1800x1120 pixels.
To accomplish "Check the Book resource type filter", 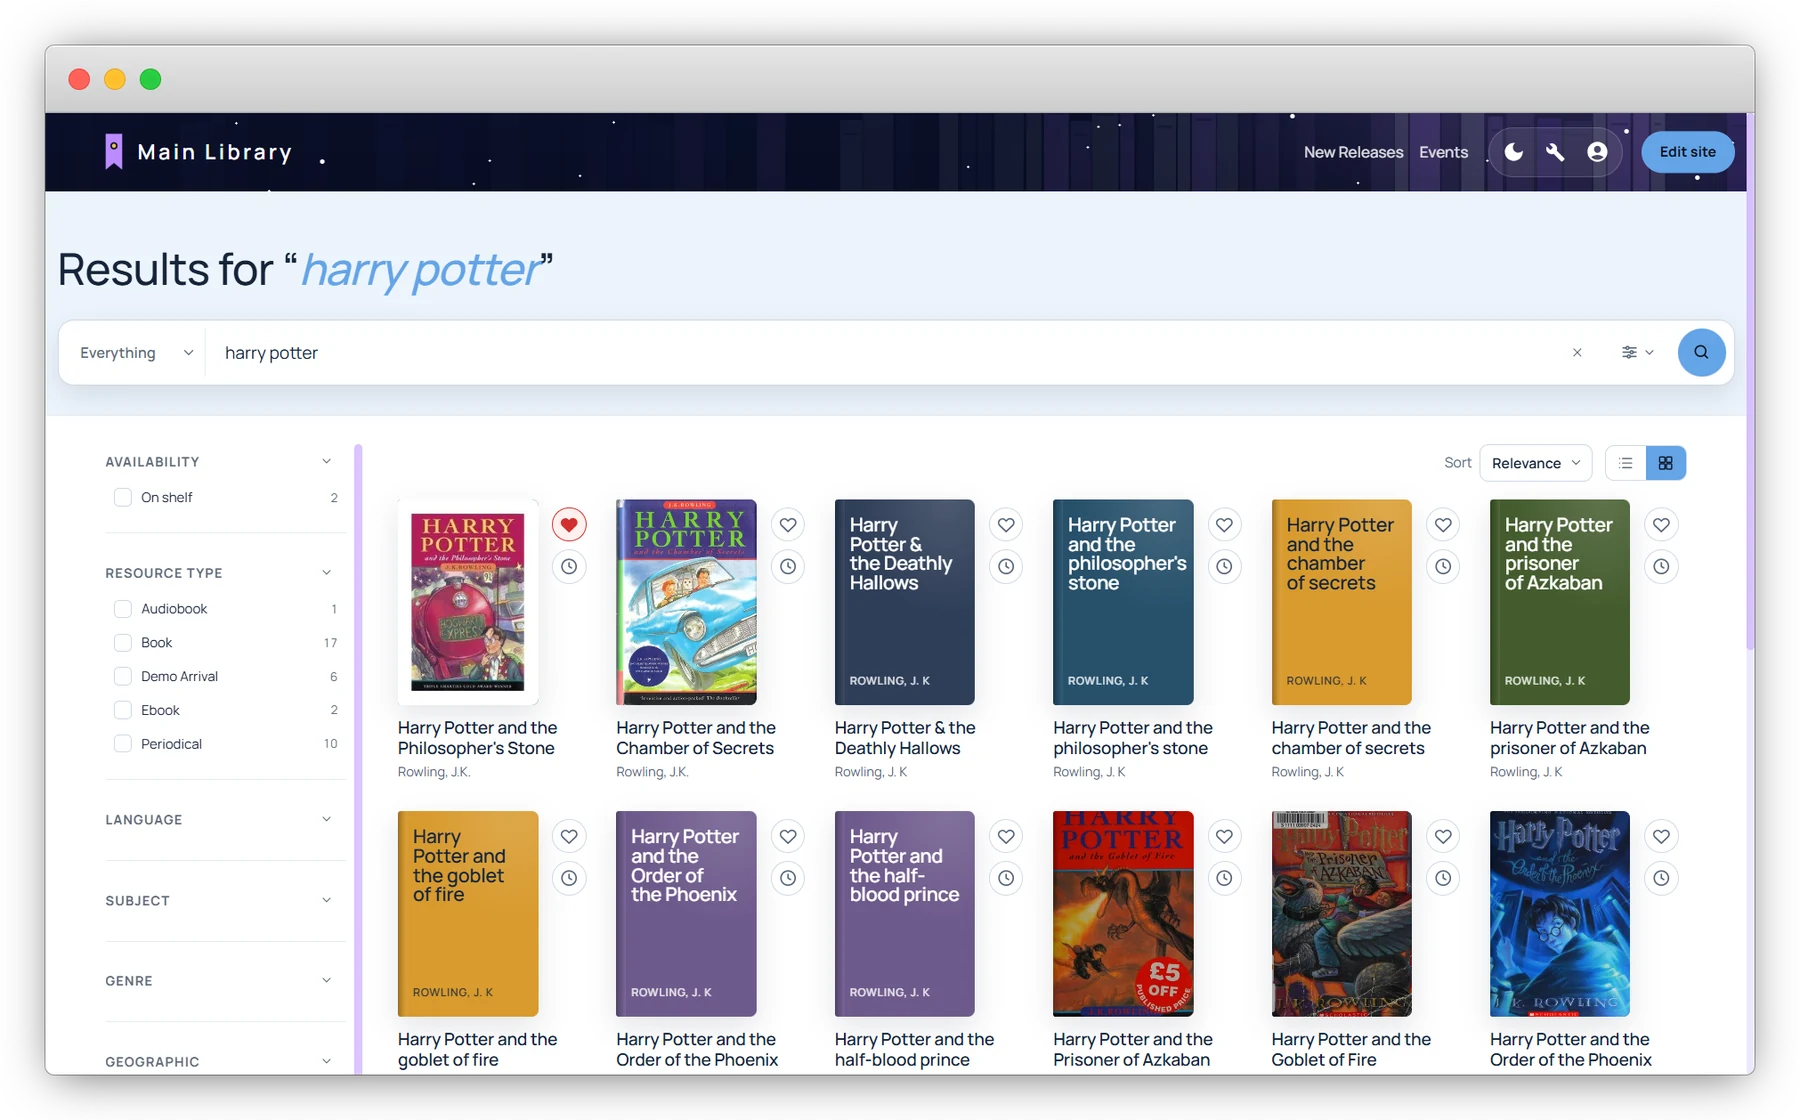I will [123, 643].
